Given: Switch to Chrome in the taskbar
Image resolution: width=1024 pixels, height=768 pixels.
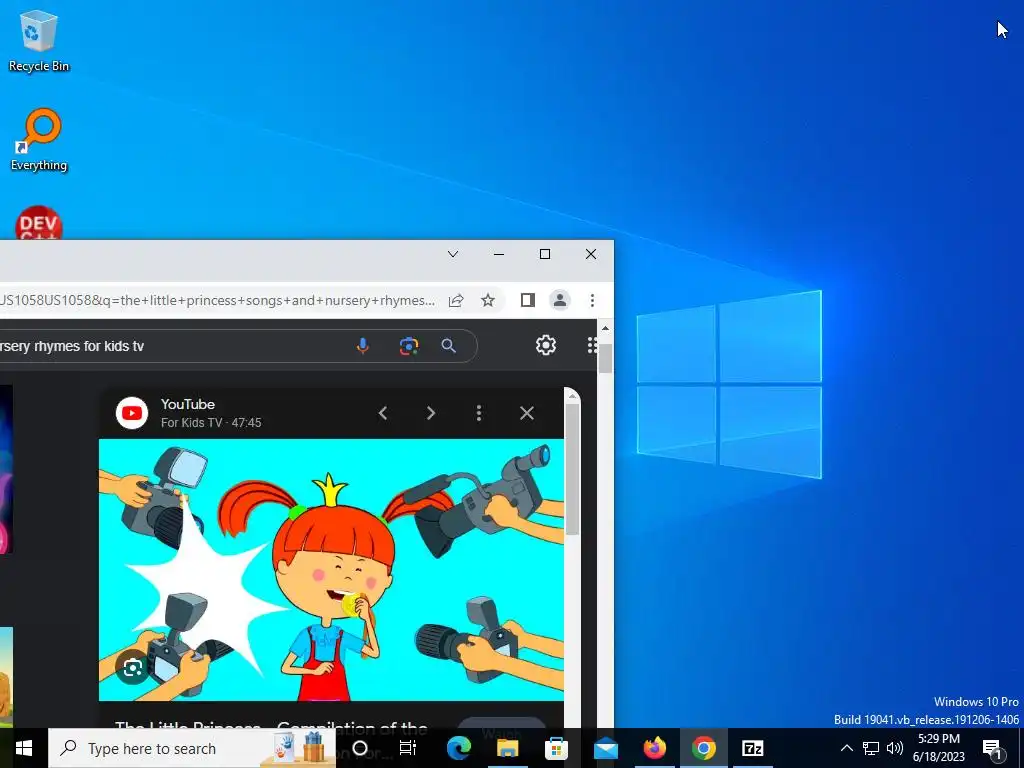Looking at the screenshot, I should click(x=703, y=748).
